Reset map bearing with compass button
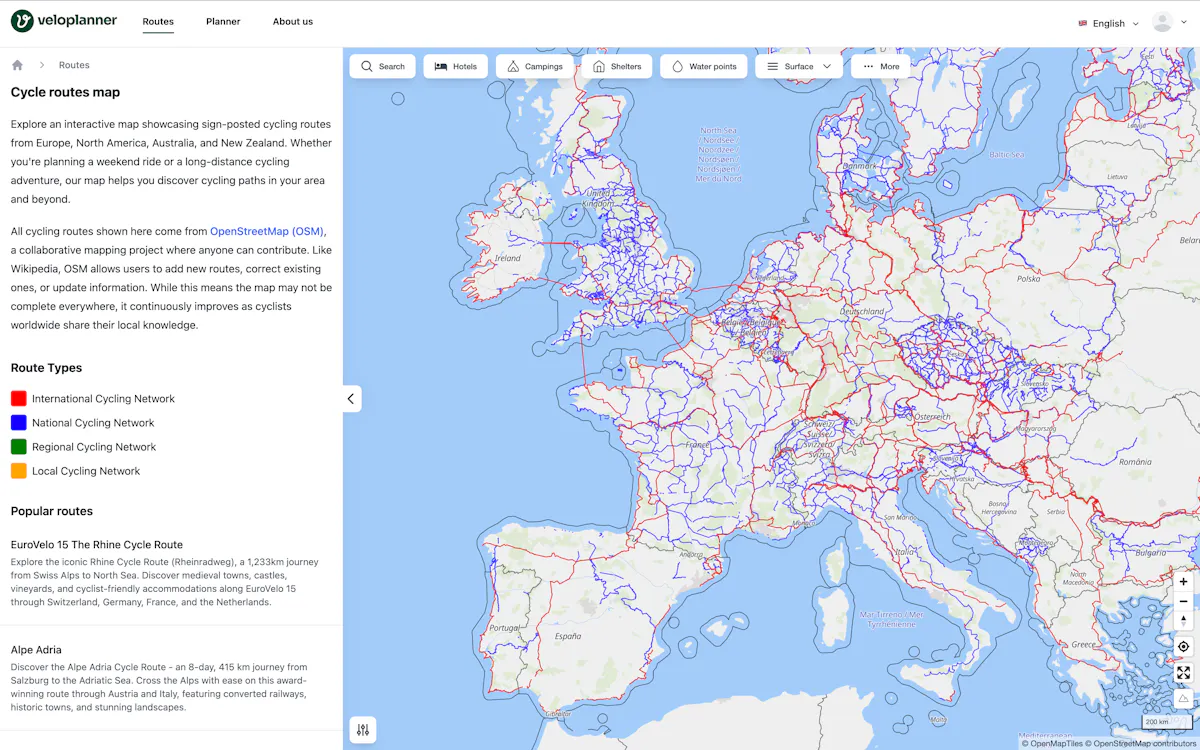1200x750 pixels. coord(1183,621)
